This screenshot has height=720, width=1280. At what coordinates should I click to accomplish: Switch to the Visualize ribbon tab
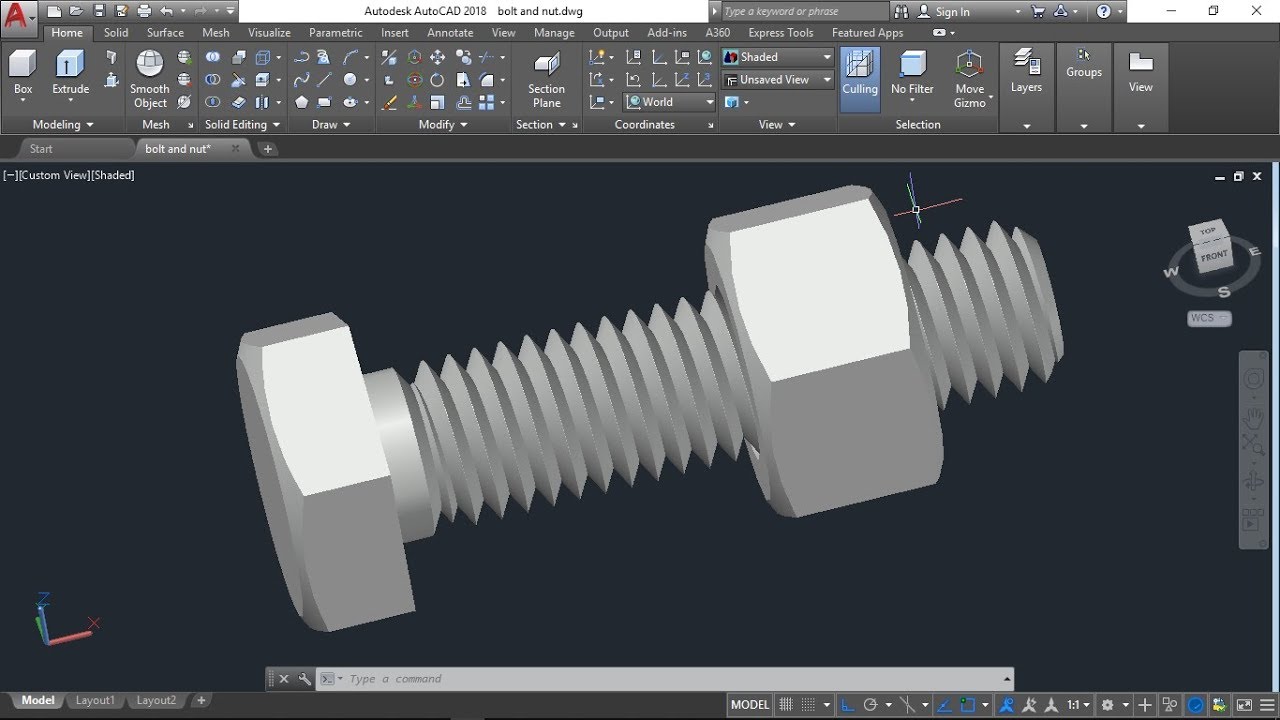269,32
